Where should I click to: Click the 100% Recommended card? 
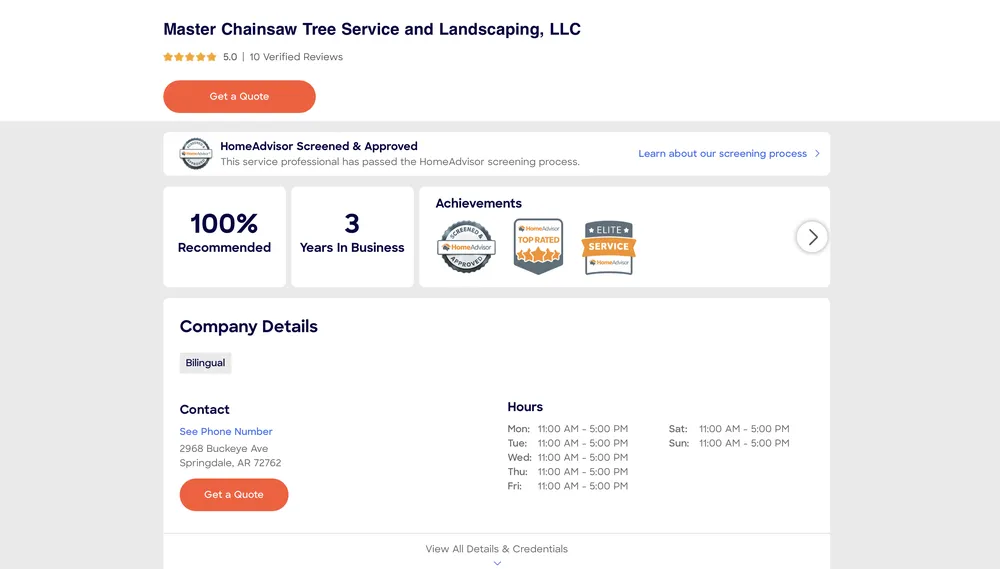224,237
